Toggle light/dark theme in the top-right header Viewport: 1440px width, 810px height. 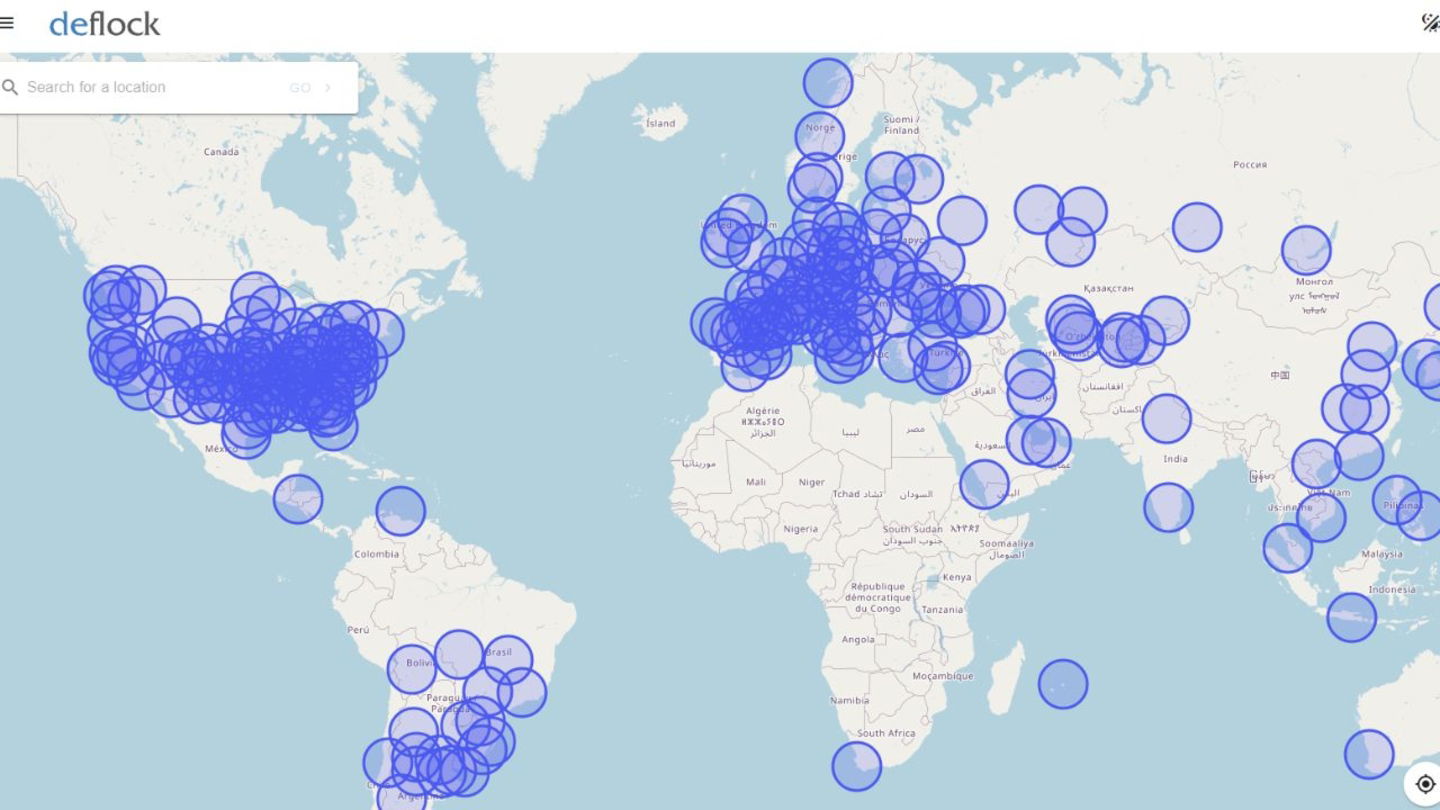tap(1430, 22)
